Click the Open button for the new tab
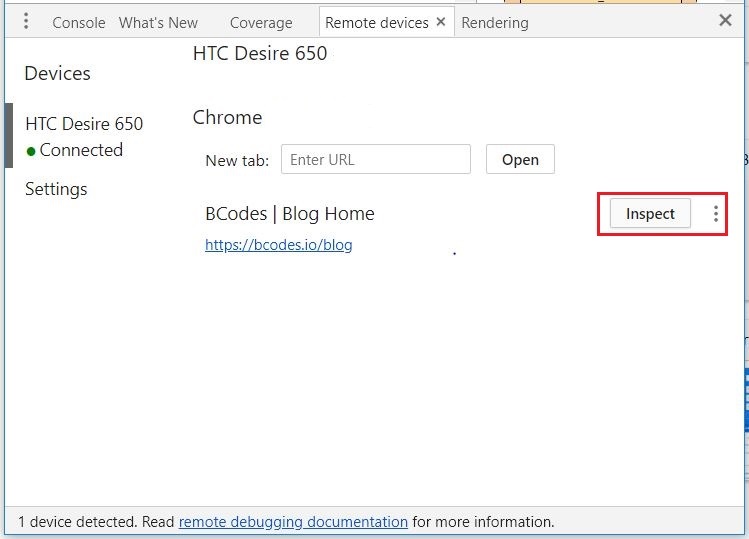Image resolution: width=749 pixels, height=539 pixels. [x=520, y=159]
